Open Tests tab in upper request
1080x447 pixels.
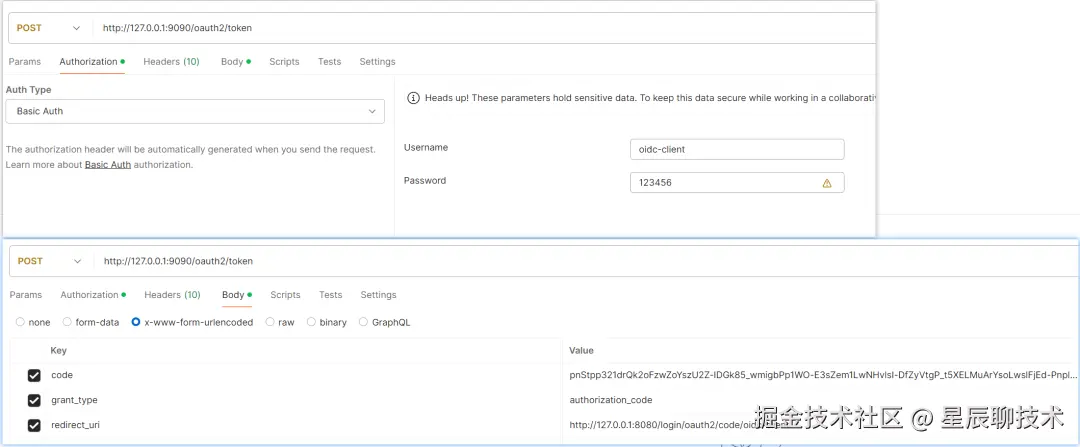[329, 61]
